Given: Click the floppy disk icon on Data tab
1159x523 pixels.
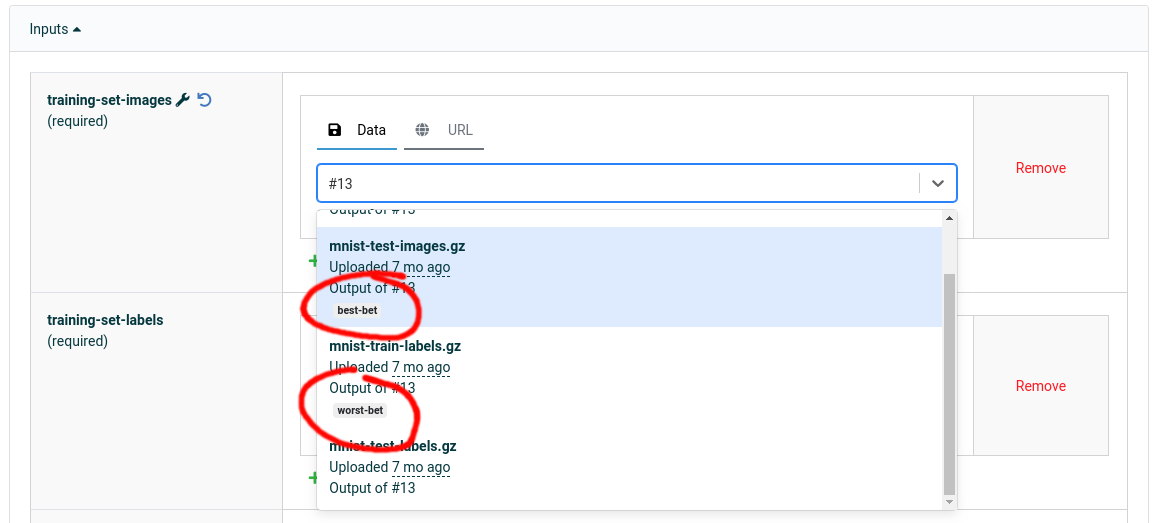Looking at the screenshot, I should tap(335, 130).
